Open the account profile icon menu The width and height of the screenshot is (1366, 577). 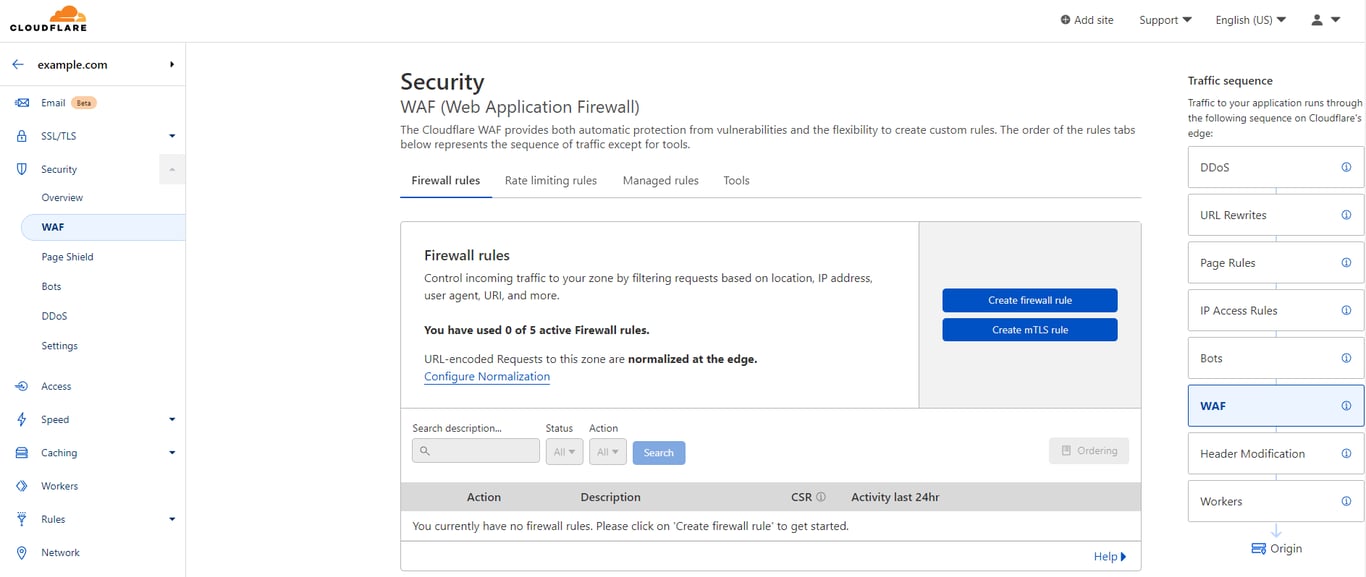[1315, 18]
